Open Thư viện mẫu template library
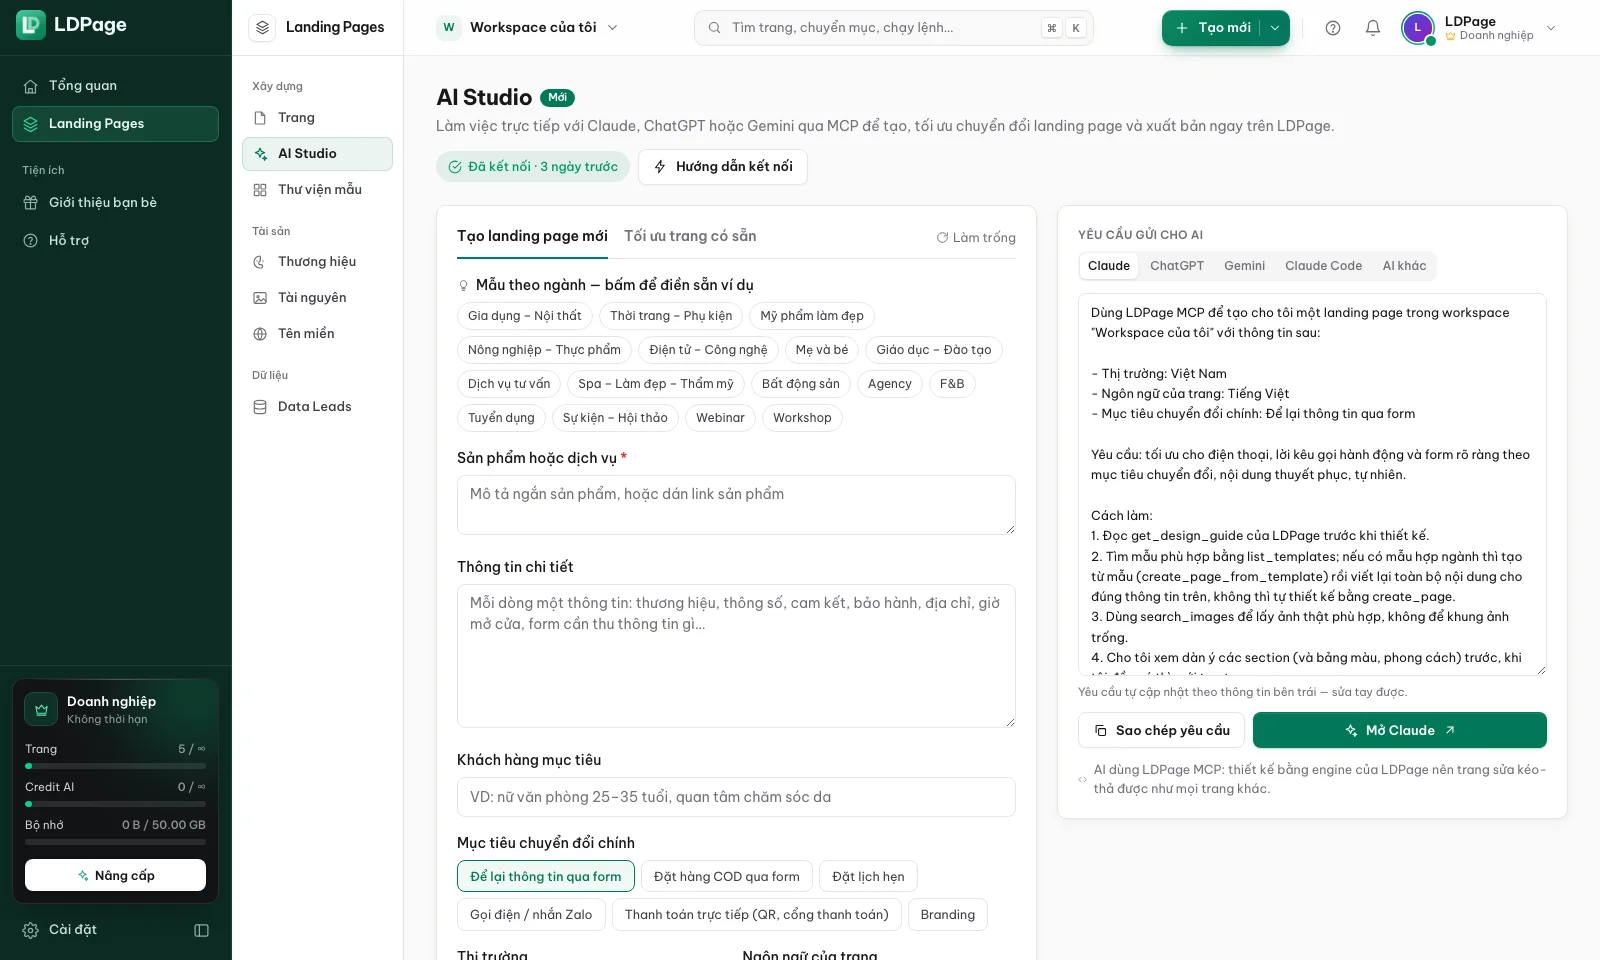 tap(317, 190)
